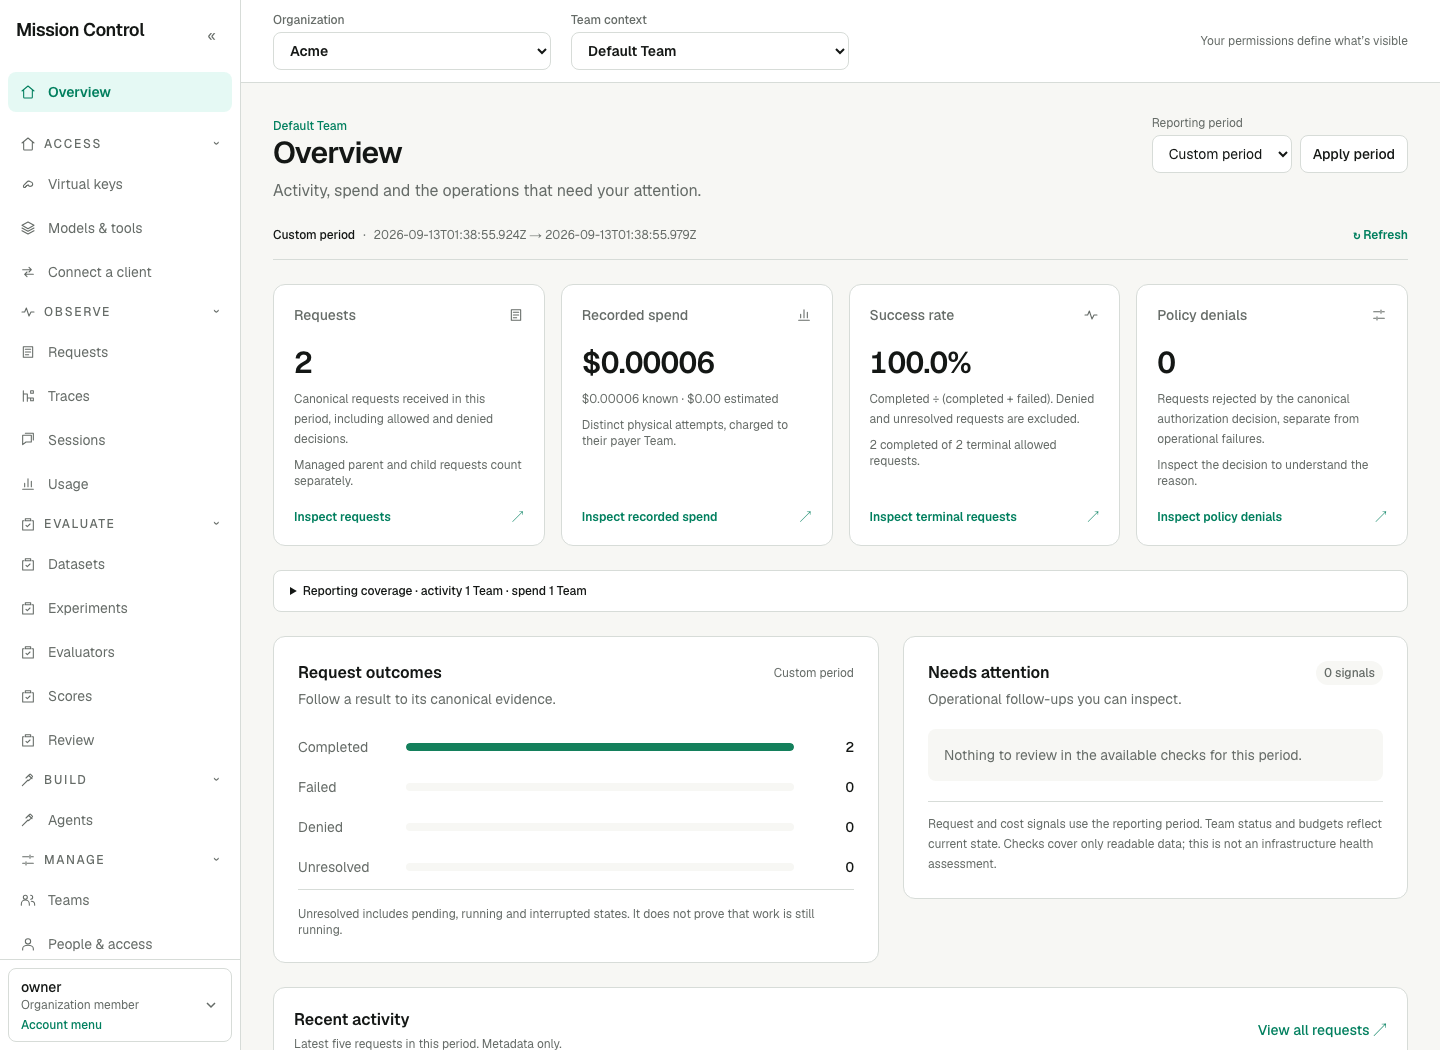1440x1050 pixels.
Task: Refresh the overview data
Action: click(1380, 235)
